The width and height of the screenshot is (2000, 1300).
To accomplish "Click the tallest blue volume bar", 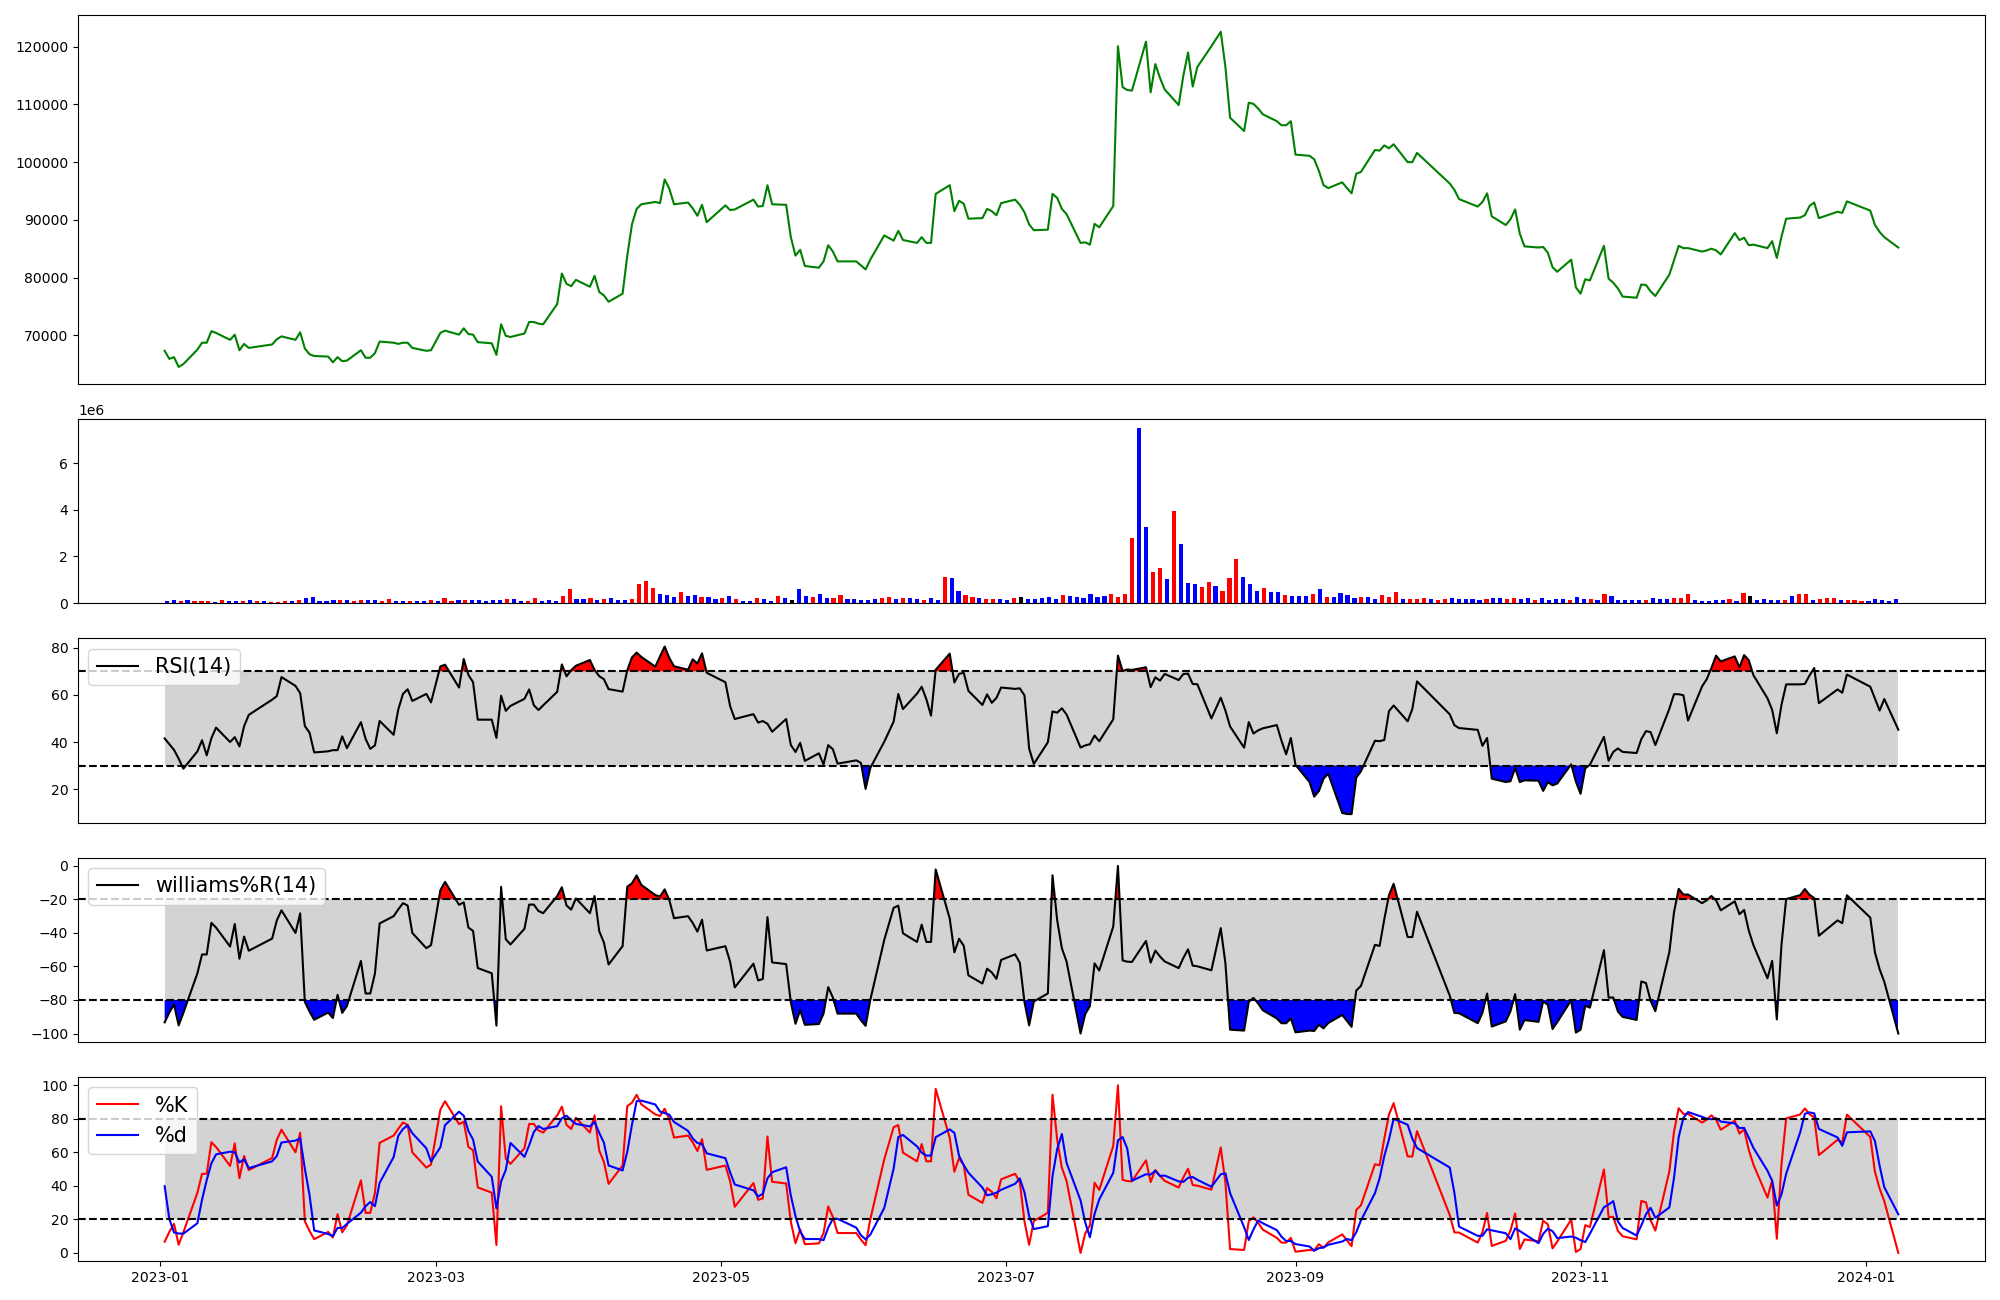I will coord(1138,515).
